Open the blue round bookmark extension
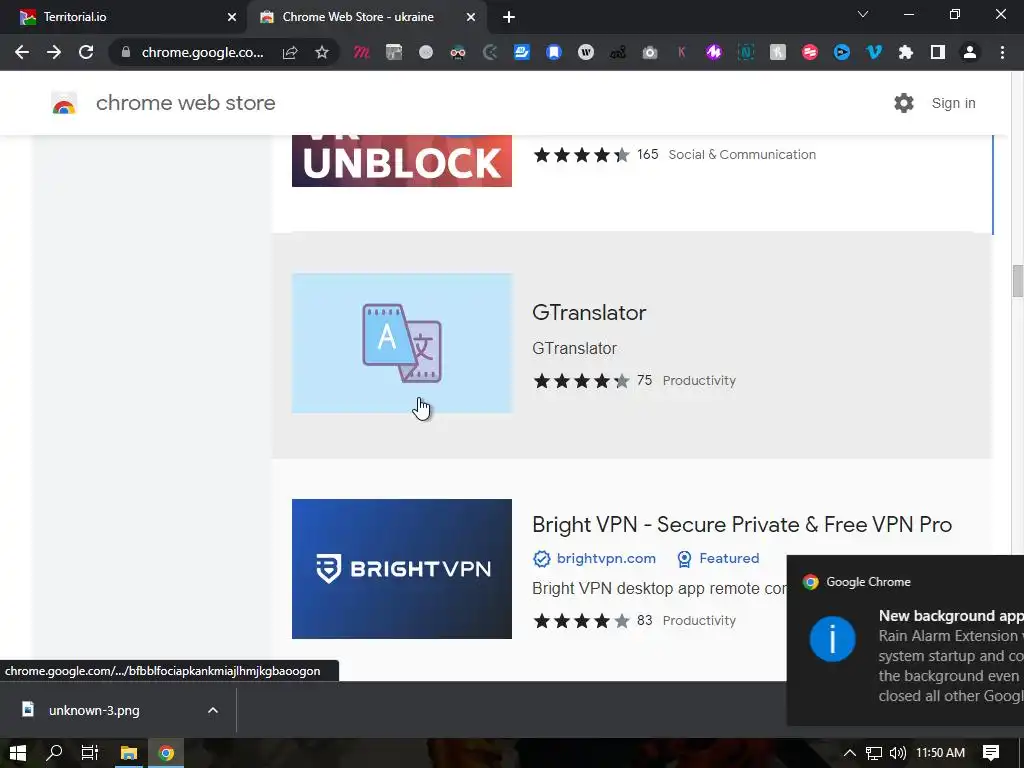Viewport: 1024px width, 768px height. point(554,52)
